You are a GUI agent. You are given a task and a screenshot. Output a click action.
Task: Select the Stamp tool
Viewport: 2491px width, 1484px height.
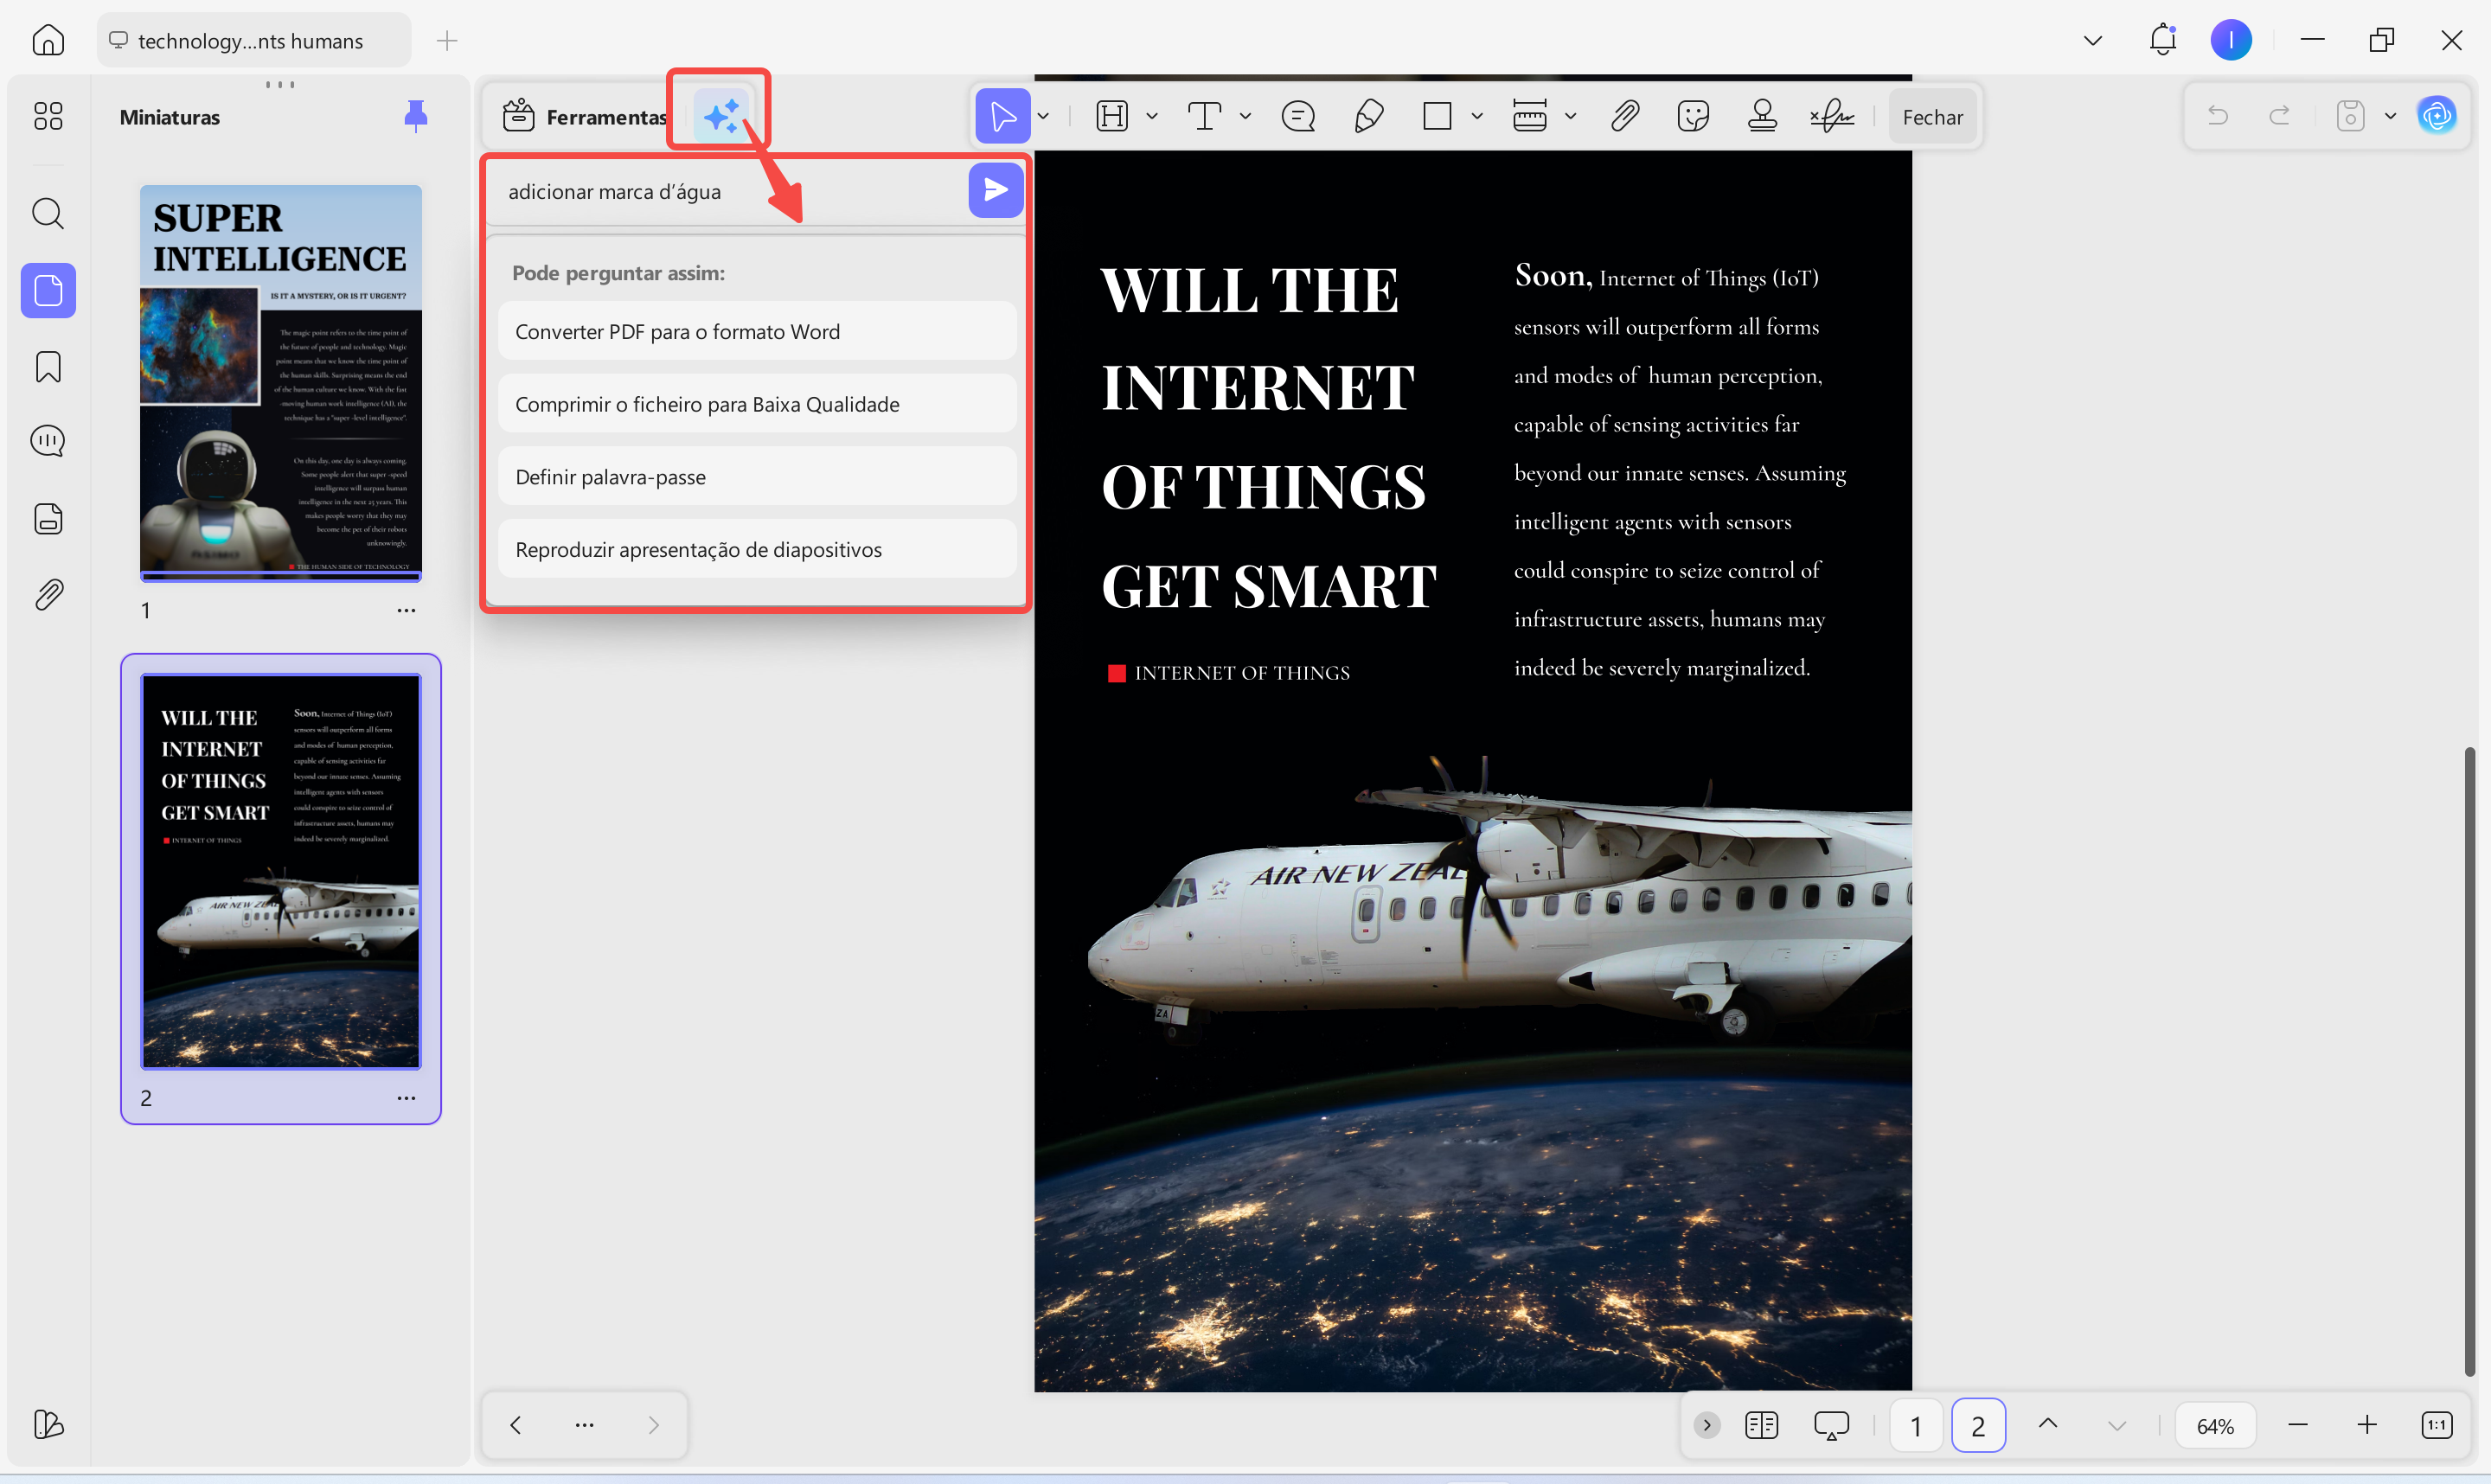[x=1761, y=115]
